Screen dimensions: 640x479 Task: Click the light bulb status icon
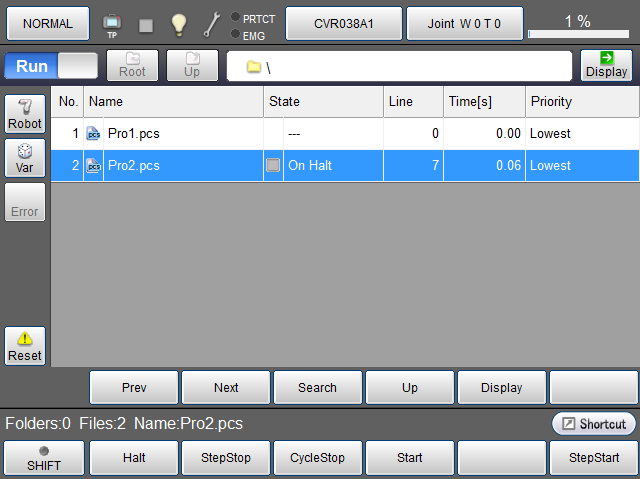point(179,24)
